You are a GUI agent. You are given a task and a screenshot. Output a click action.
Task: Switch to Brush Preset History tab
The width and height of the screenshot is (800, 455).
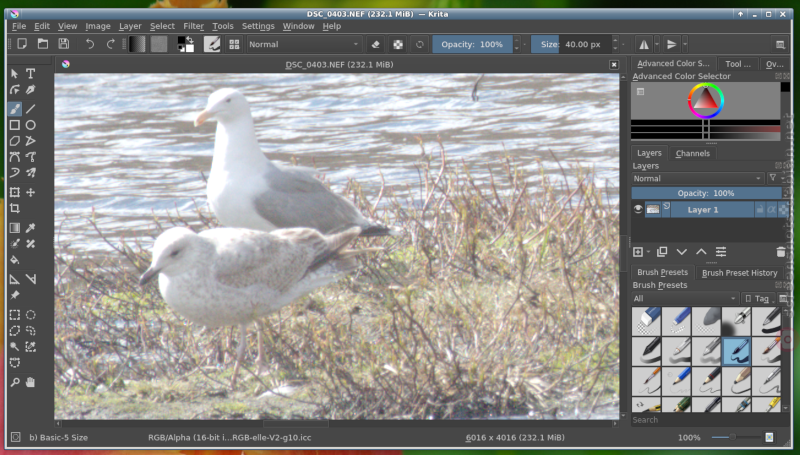tap(739, 273)
